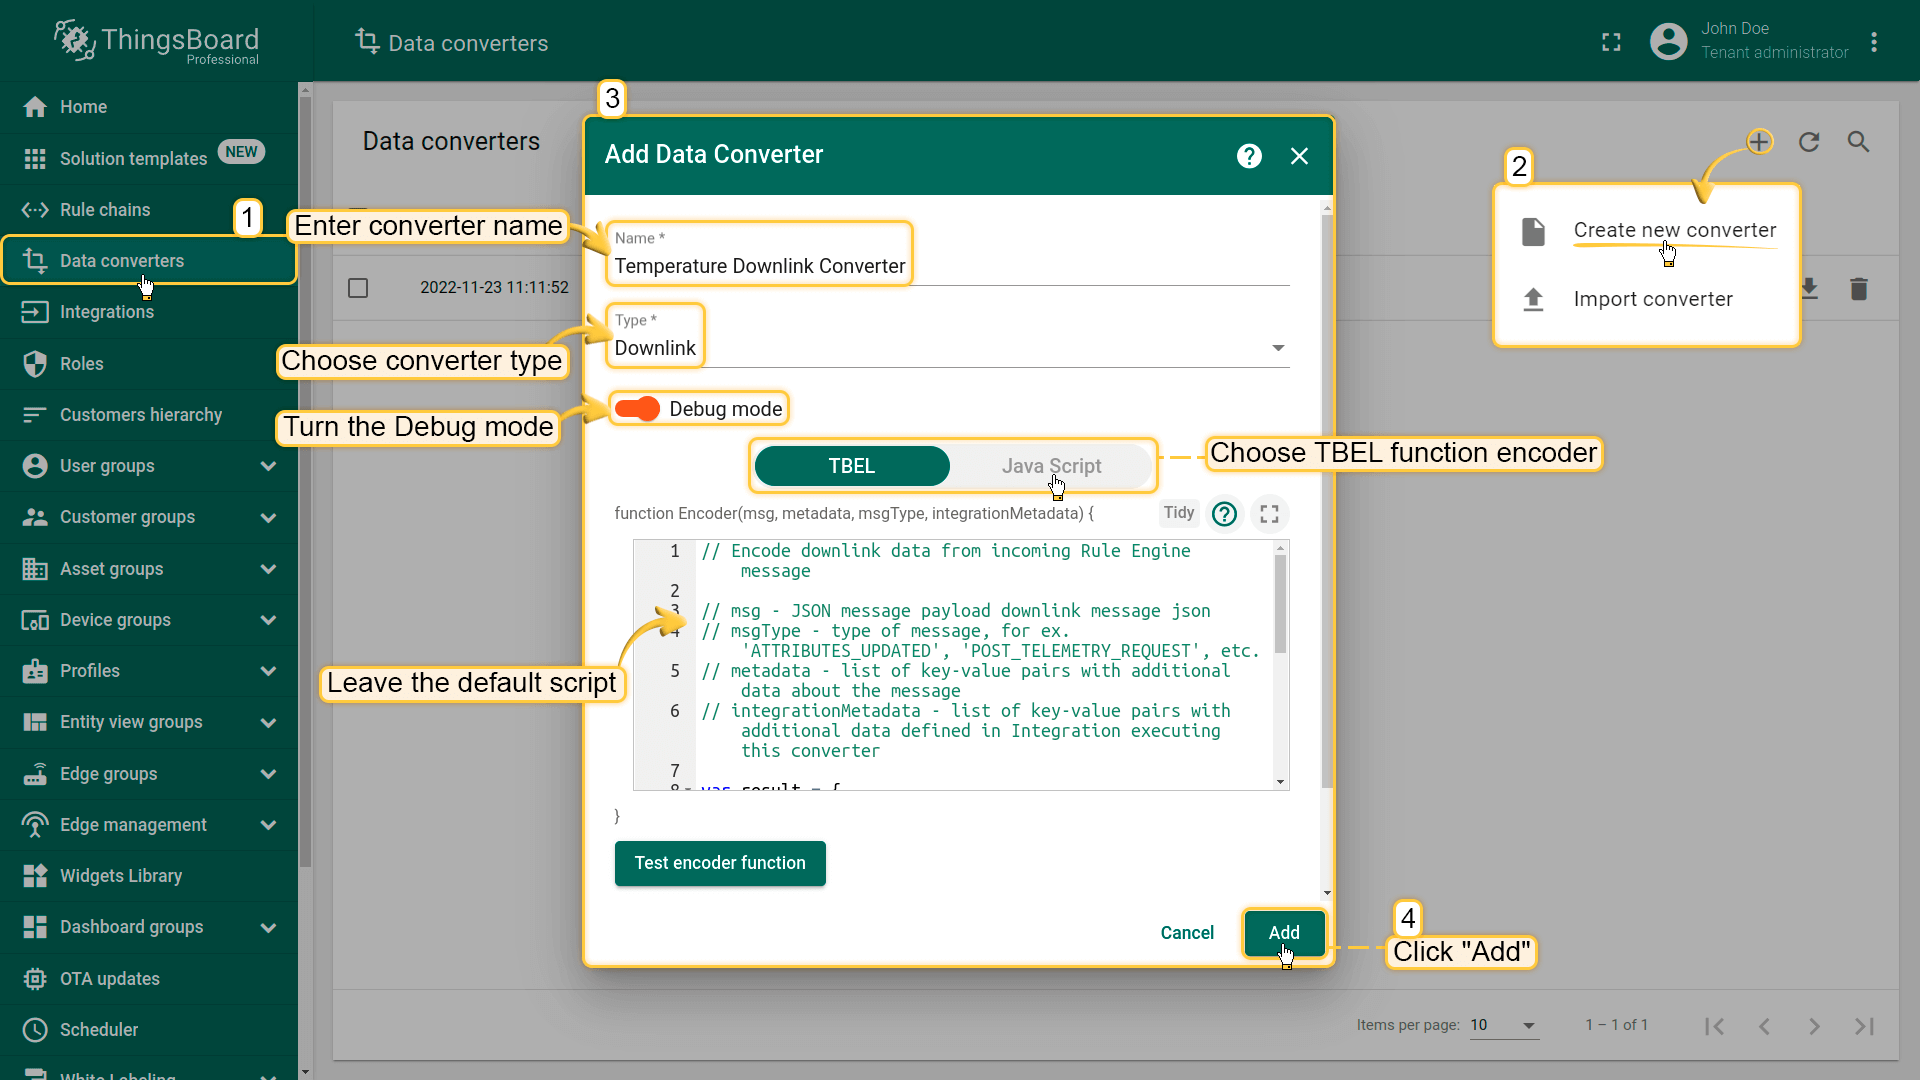Expand the Items per page dropdown
The image size is (1920, 1080).
pyautogui.click(x=1528, y=1025)
